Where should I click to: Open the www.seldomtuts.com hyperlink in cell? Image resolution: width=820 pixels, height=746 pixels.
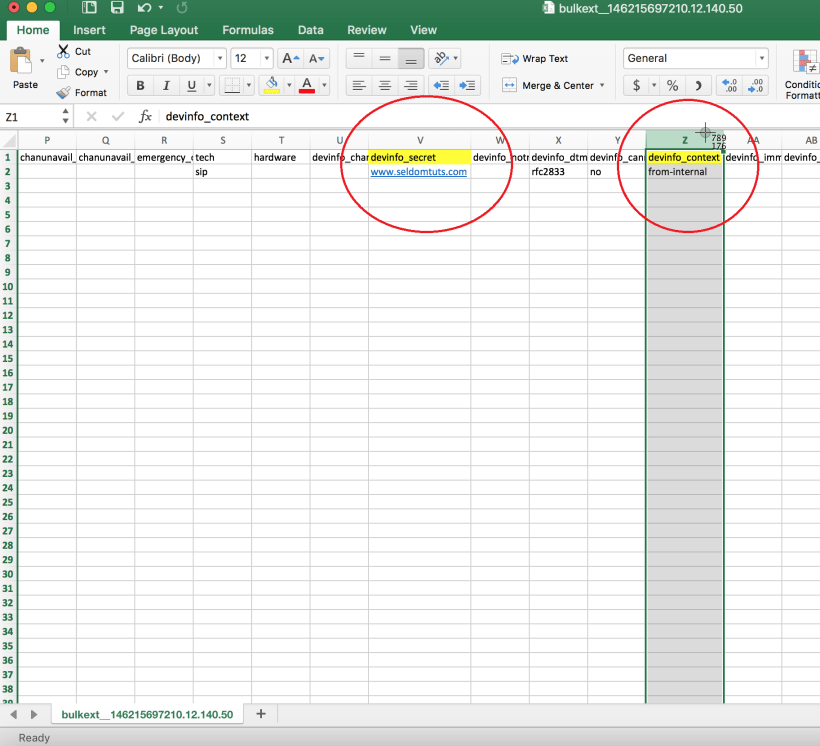coord(418,172)
